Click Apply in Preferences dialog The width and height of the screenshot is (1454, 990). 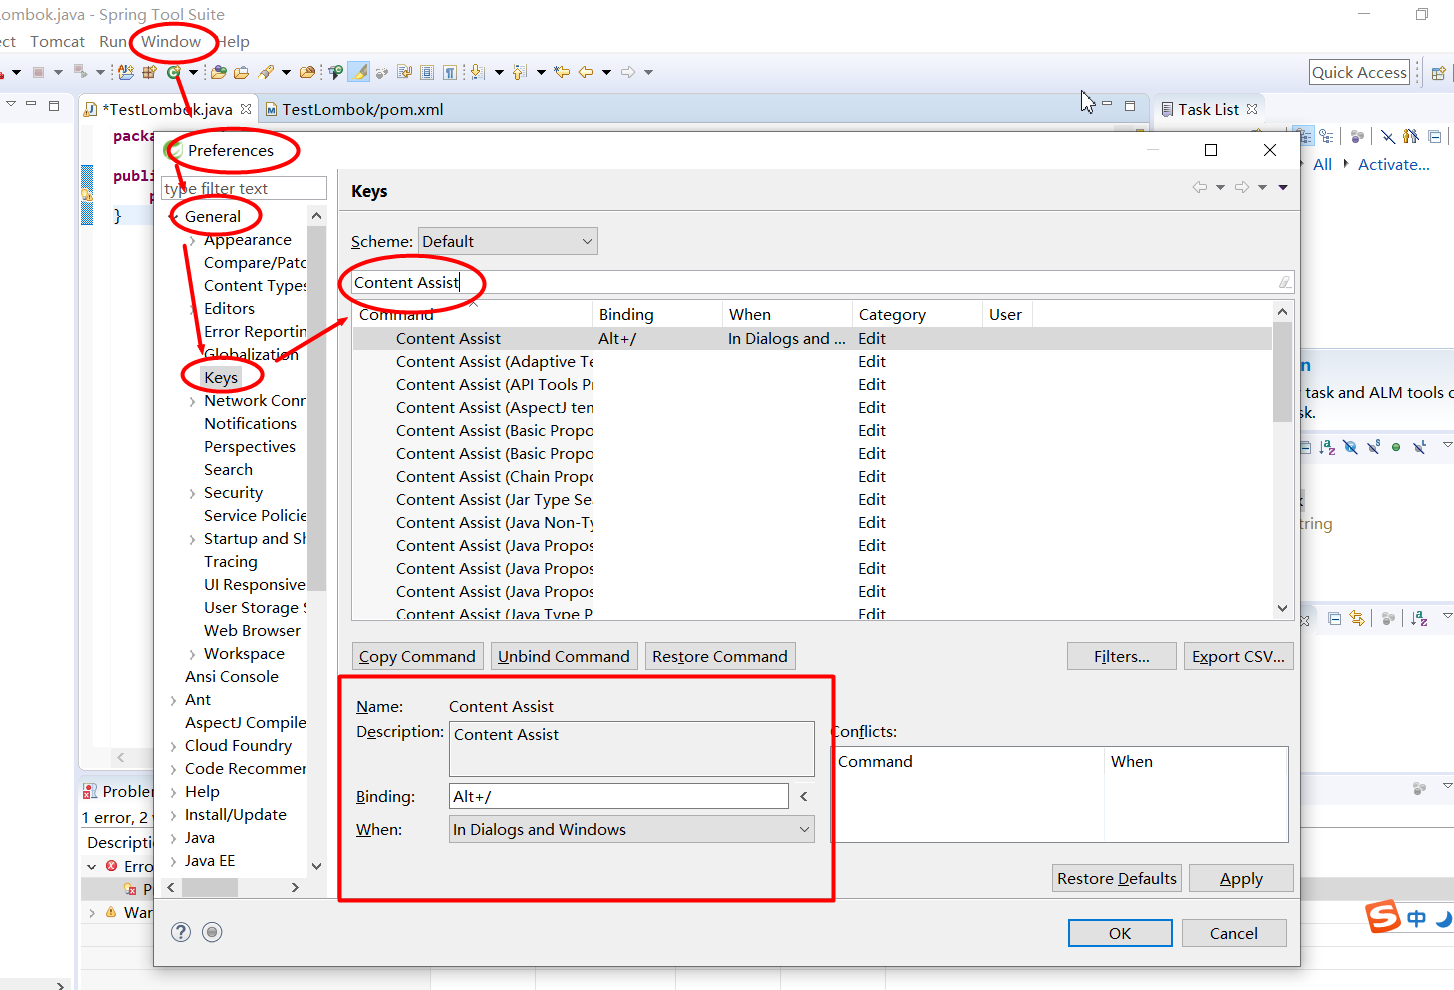pyautogui.click(x=1241, y=878)
